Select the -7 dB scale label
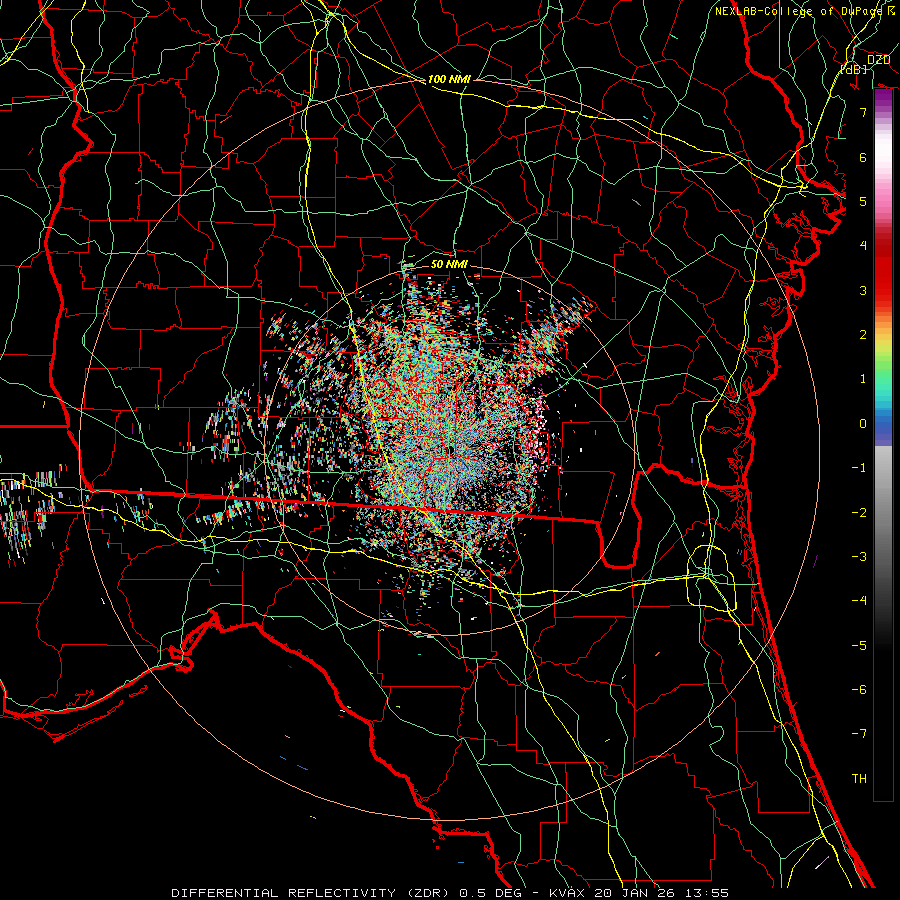 click(x=859, y=734)
